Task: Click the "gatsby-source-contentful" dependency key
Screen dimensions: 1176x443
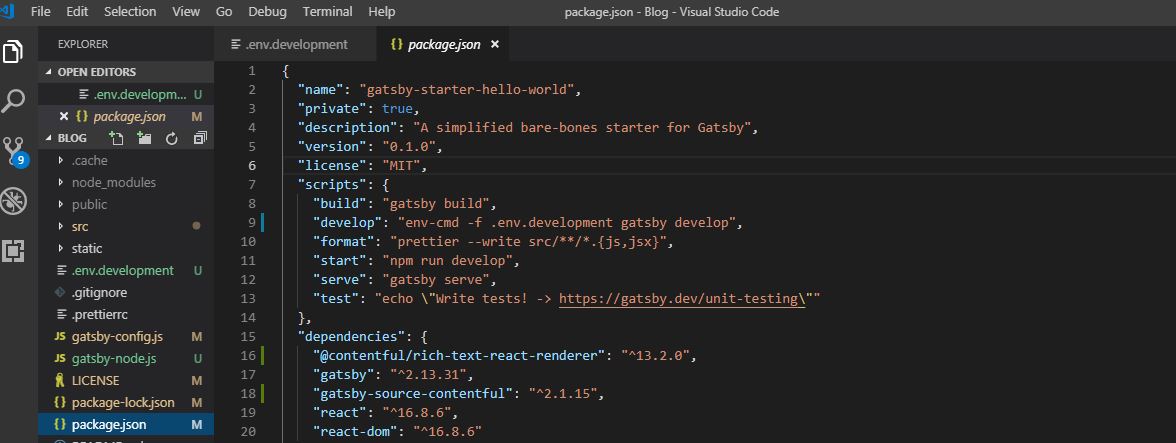Action: (412, 394)
